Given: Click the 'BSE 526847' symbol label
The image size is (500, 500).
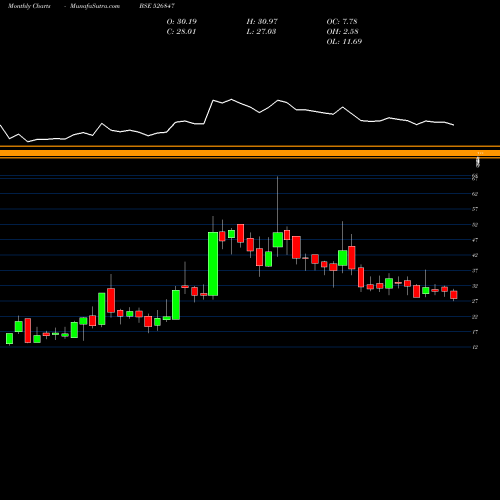Looking at the screenshot, I should pyautogui.click(x=157, y=6).
